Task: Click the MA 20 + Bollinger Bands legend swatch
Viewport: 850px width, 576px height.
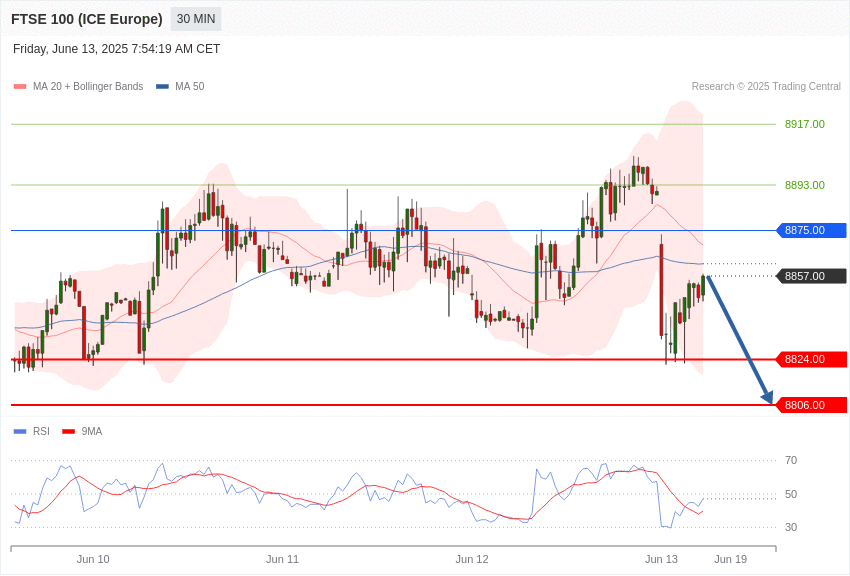Action: (20, 87)
